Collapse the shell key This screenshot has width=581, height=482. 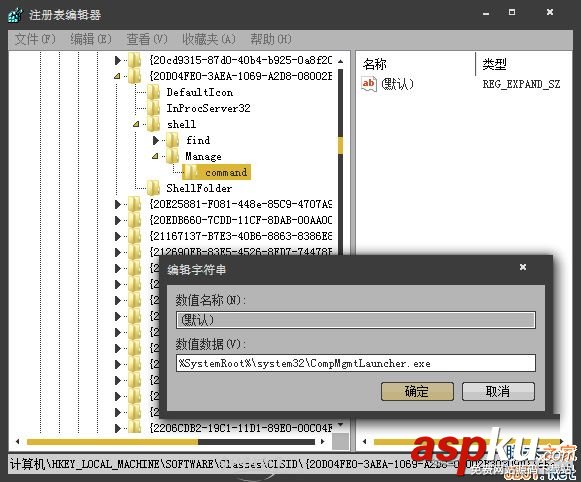(136, 124)
